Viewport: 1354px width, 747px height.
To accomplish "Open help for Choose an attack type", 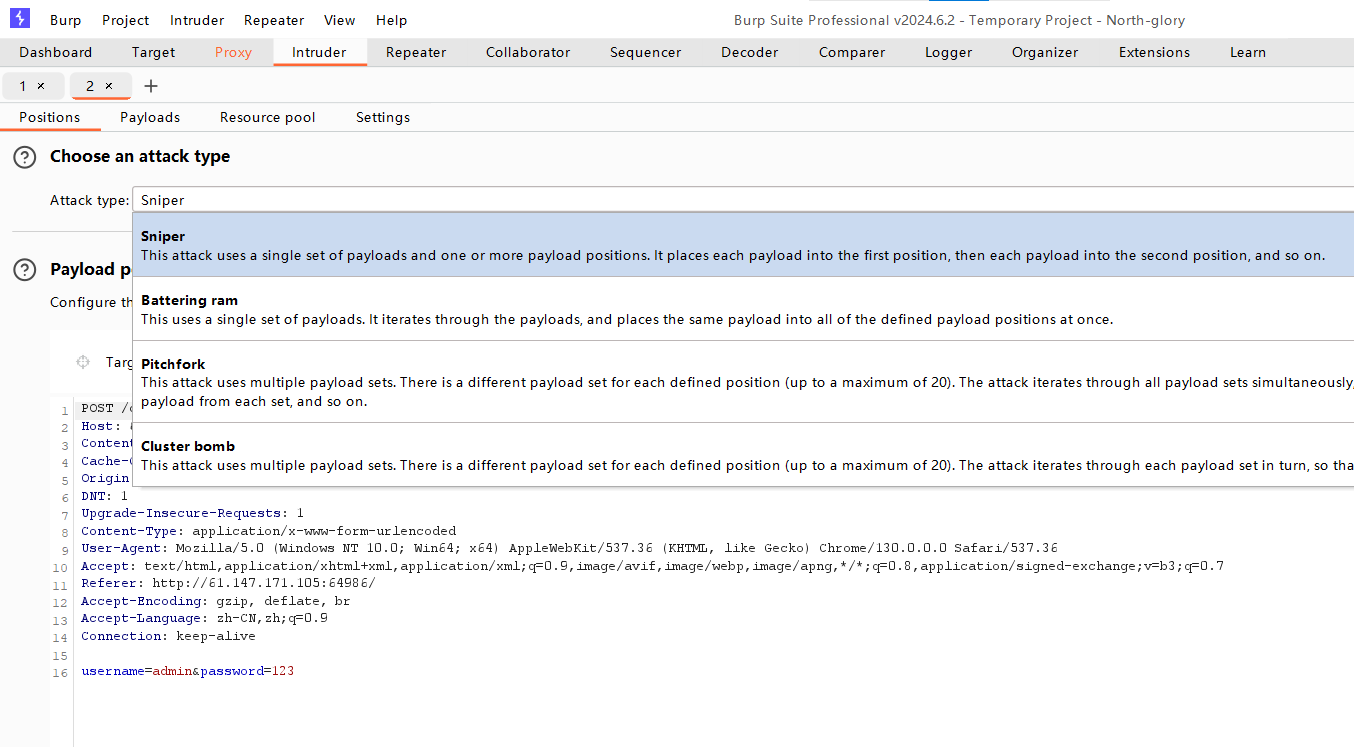I will pos(24,157).
